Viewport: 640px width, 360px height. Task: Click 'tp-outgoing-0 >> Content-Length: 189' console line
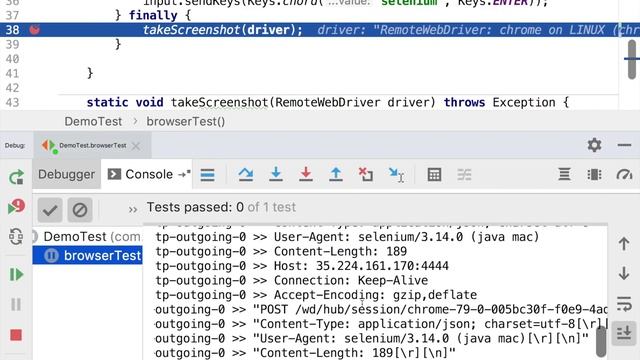(x=281, y=251)
